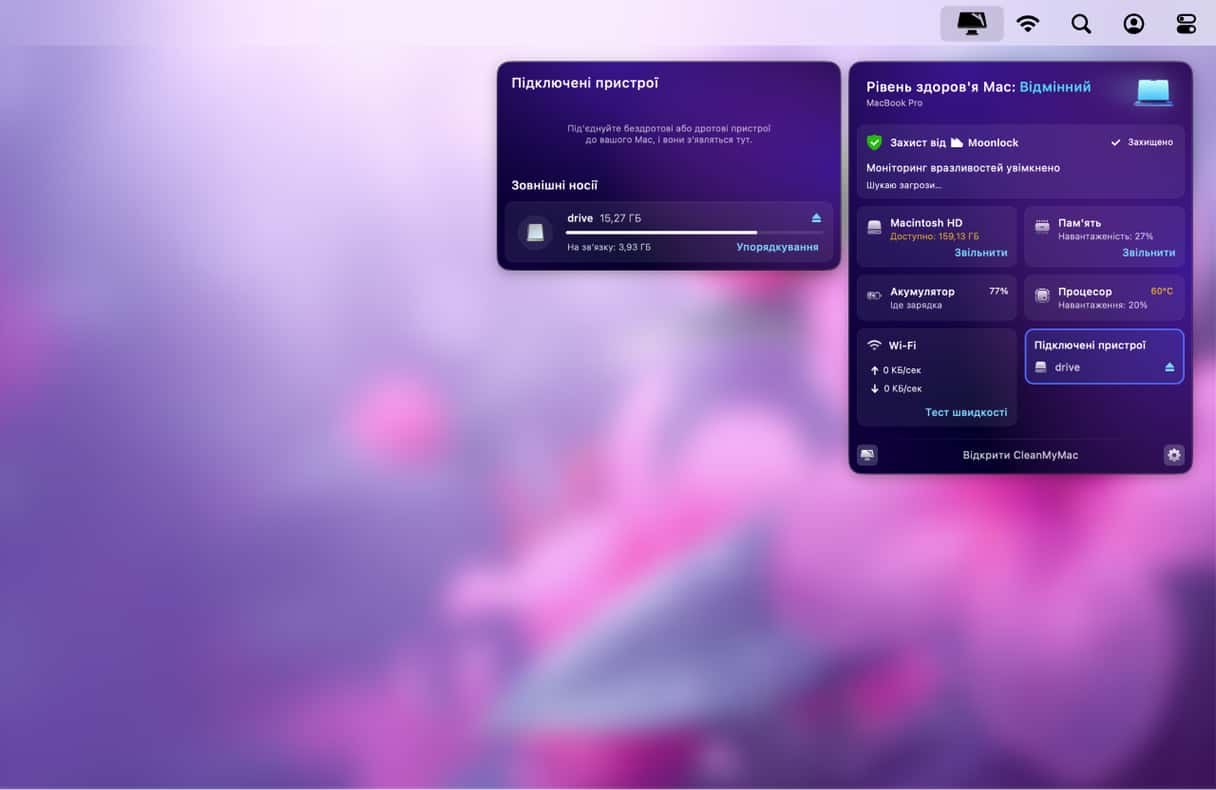Open the Wi-Fi menu bar icon
1216x790 pixels.
pos(1027,24)
